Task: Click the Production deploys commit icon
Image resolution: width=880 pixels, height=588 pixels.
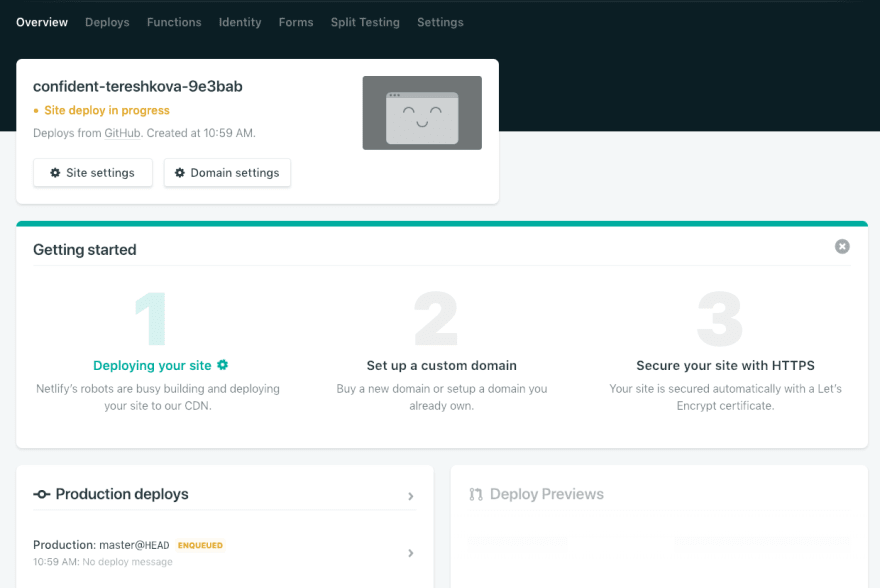Action: (42, 494)
